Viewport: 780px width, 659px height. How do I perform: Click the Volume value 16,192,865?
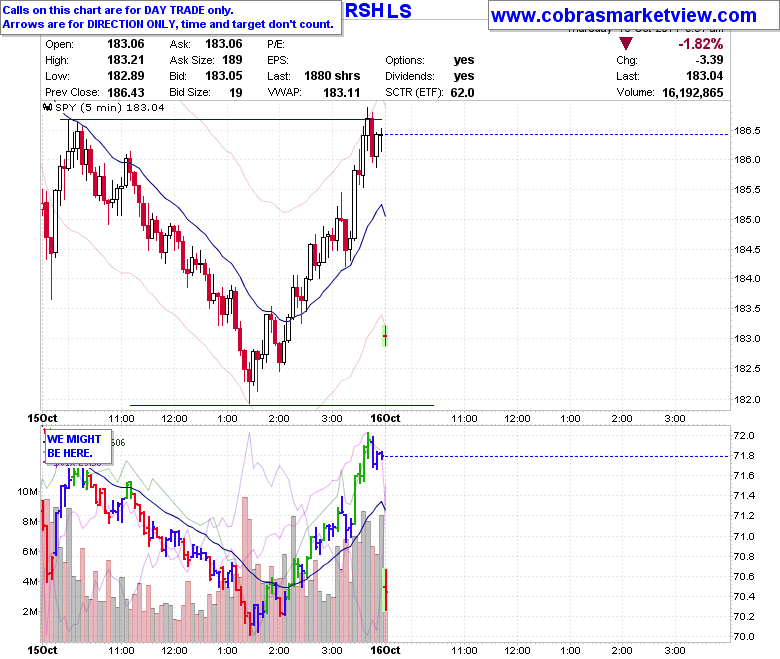point(692,93)
